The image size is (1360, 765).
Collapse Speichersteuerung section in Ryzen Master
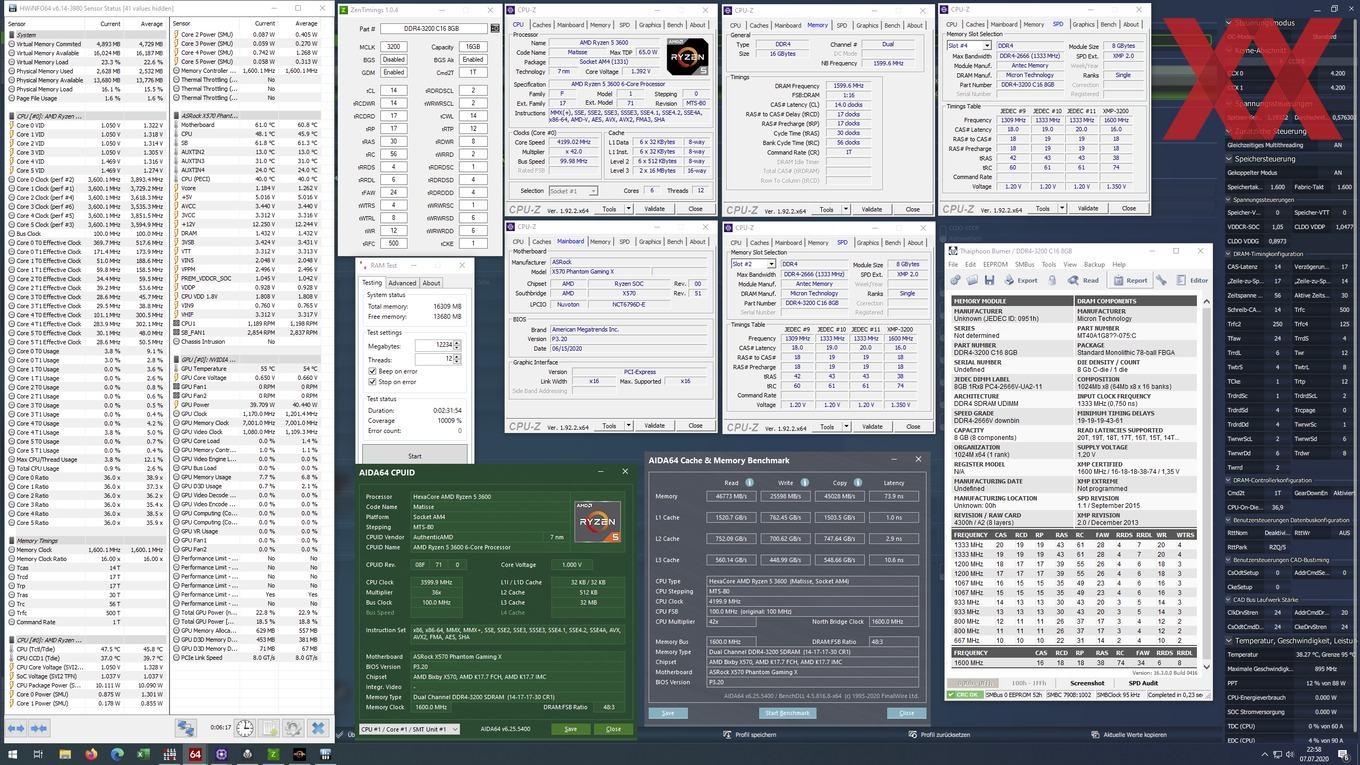(1229, 159)
